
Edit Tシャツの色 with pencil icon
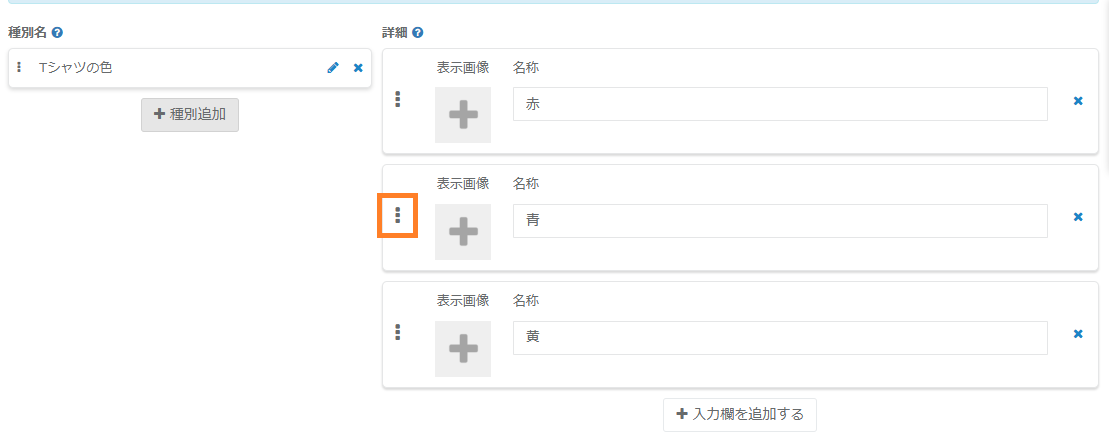pos(333,68)
